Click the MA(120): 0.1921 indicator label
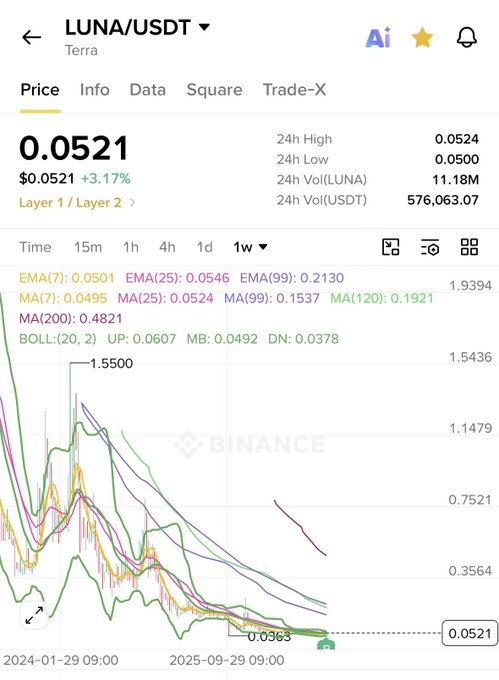This screenshot has width=499, height=680. point(382,298)
